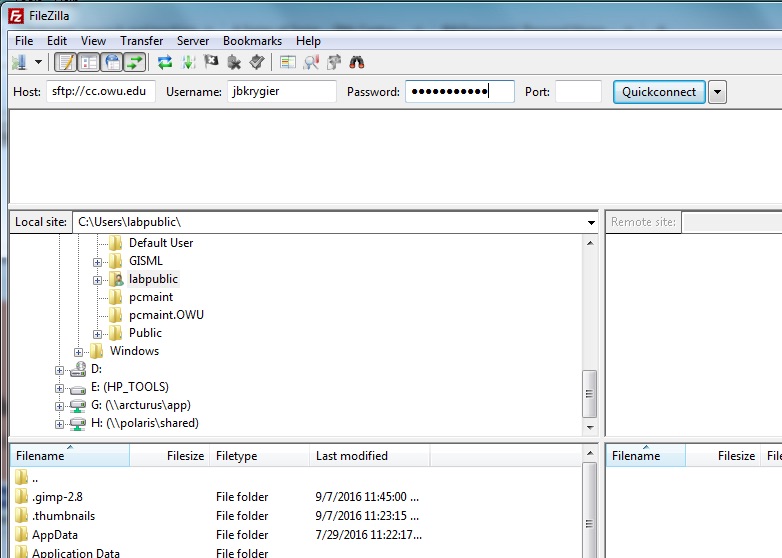Viewport: 782px width, 558px height.
Task: Select E: (HP_TOOLS) drive
Action: [x=130, y=387]
